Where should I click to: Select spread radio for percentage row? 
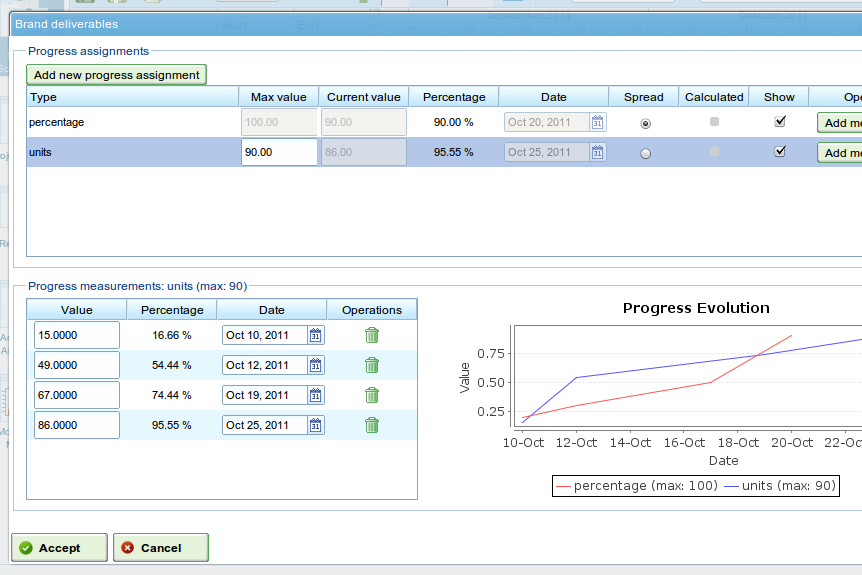pos(645,124)
